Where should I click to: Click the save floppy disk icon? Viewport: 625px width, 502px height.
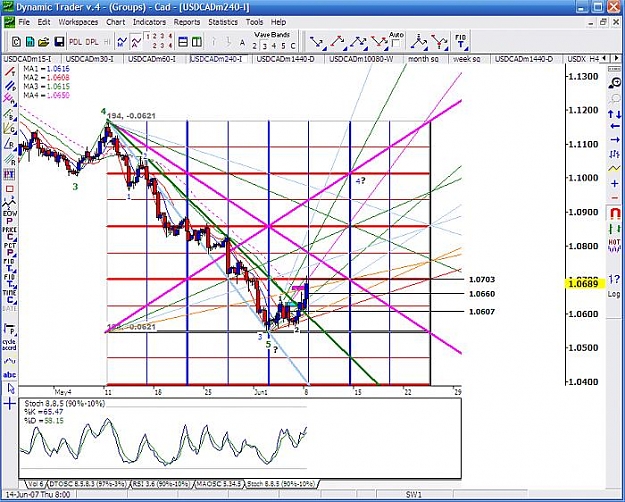coord(59,41)
